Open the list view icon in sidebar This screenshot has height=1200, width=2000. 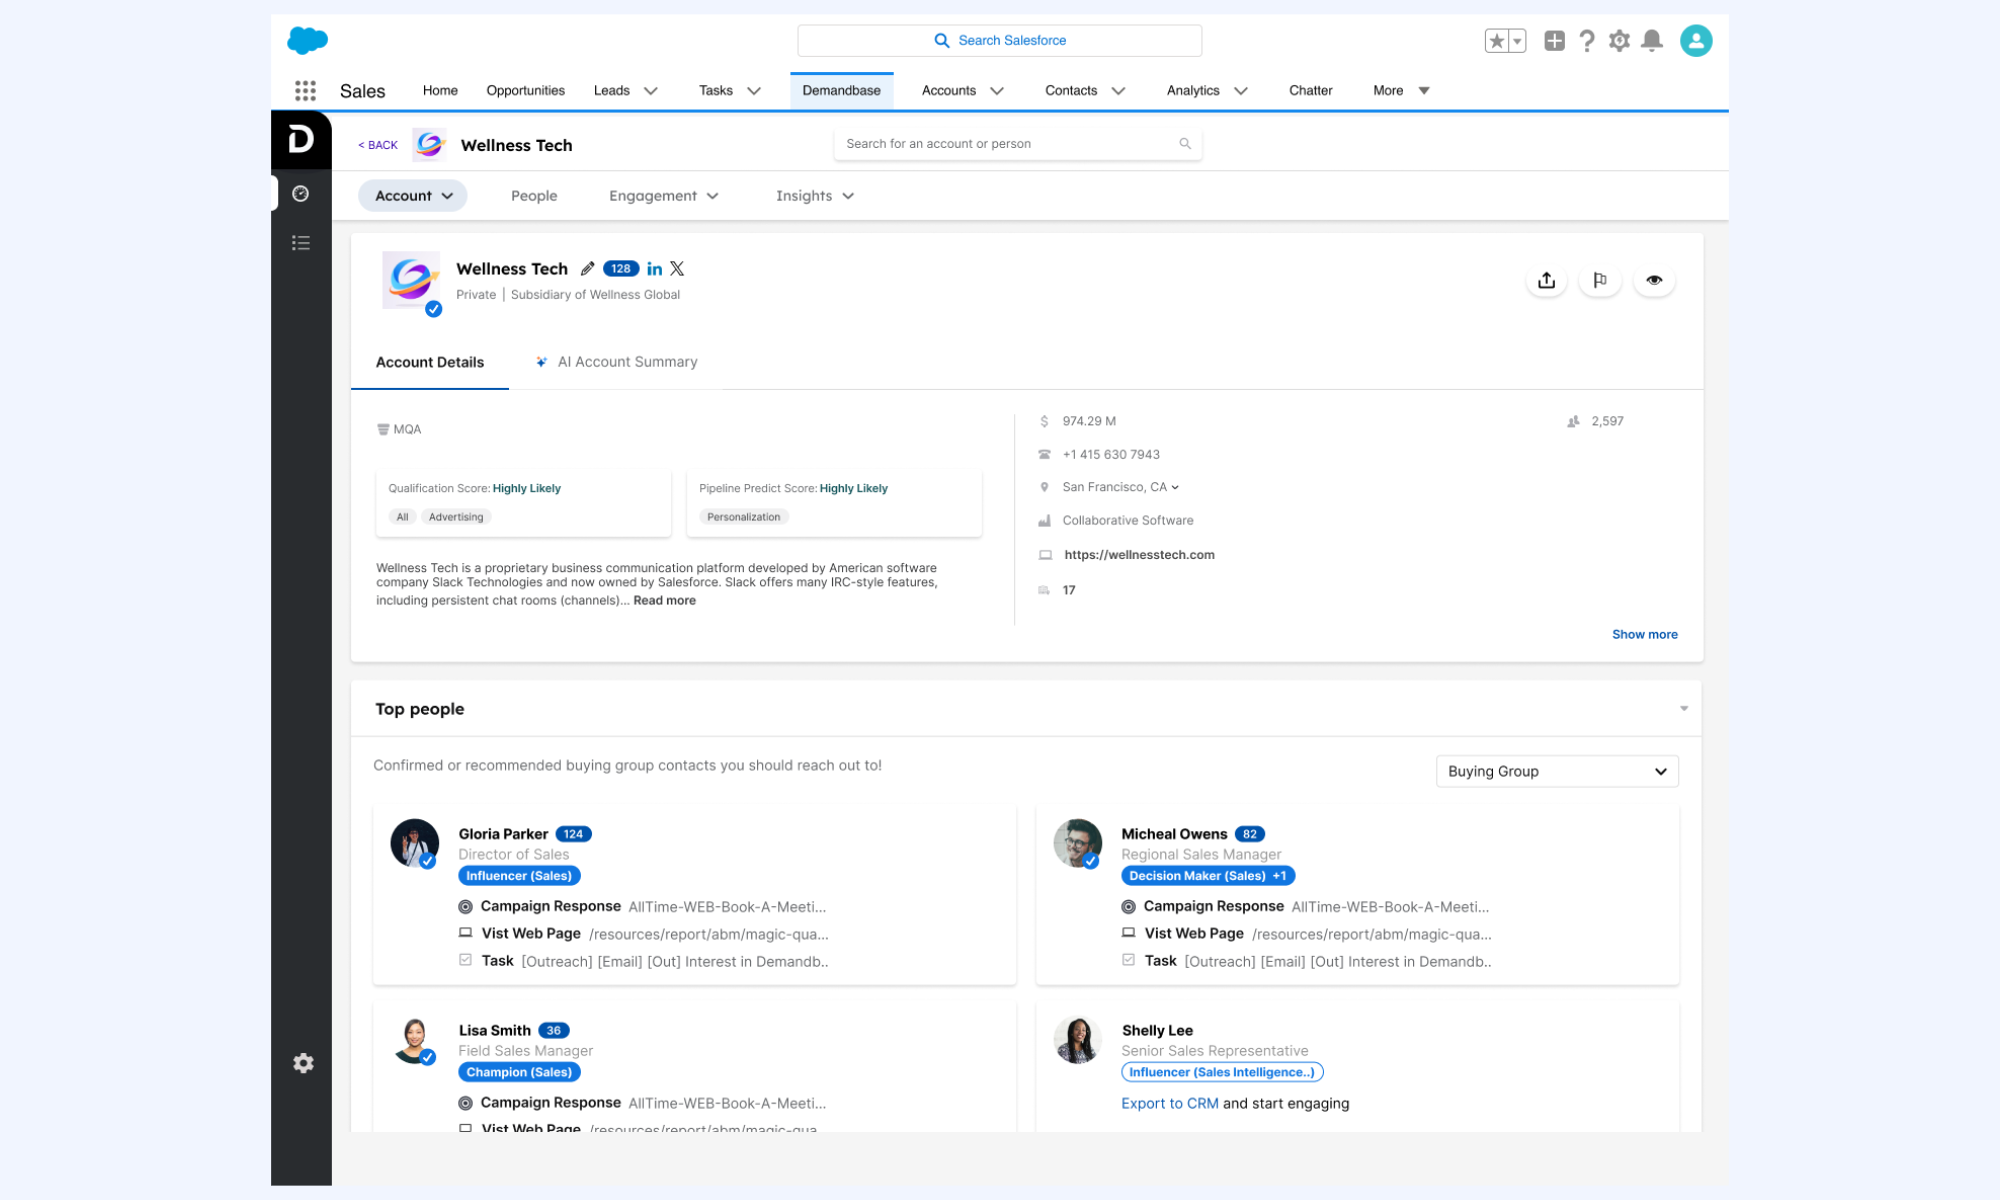(x=300, y=243)
